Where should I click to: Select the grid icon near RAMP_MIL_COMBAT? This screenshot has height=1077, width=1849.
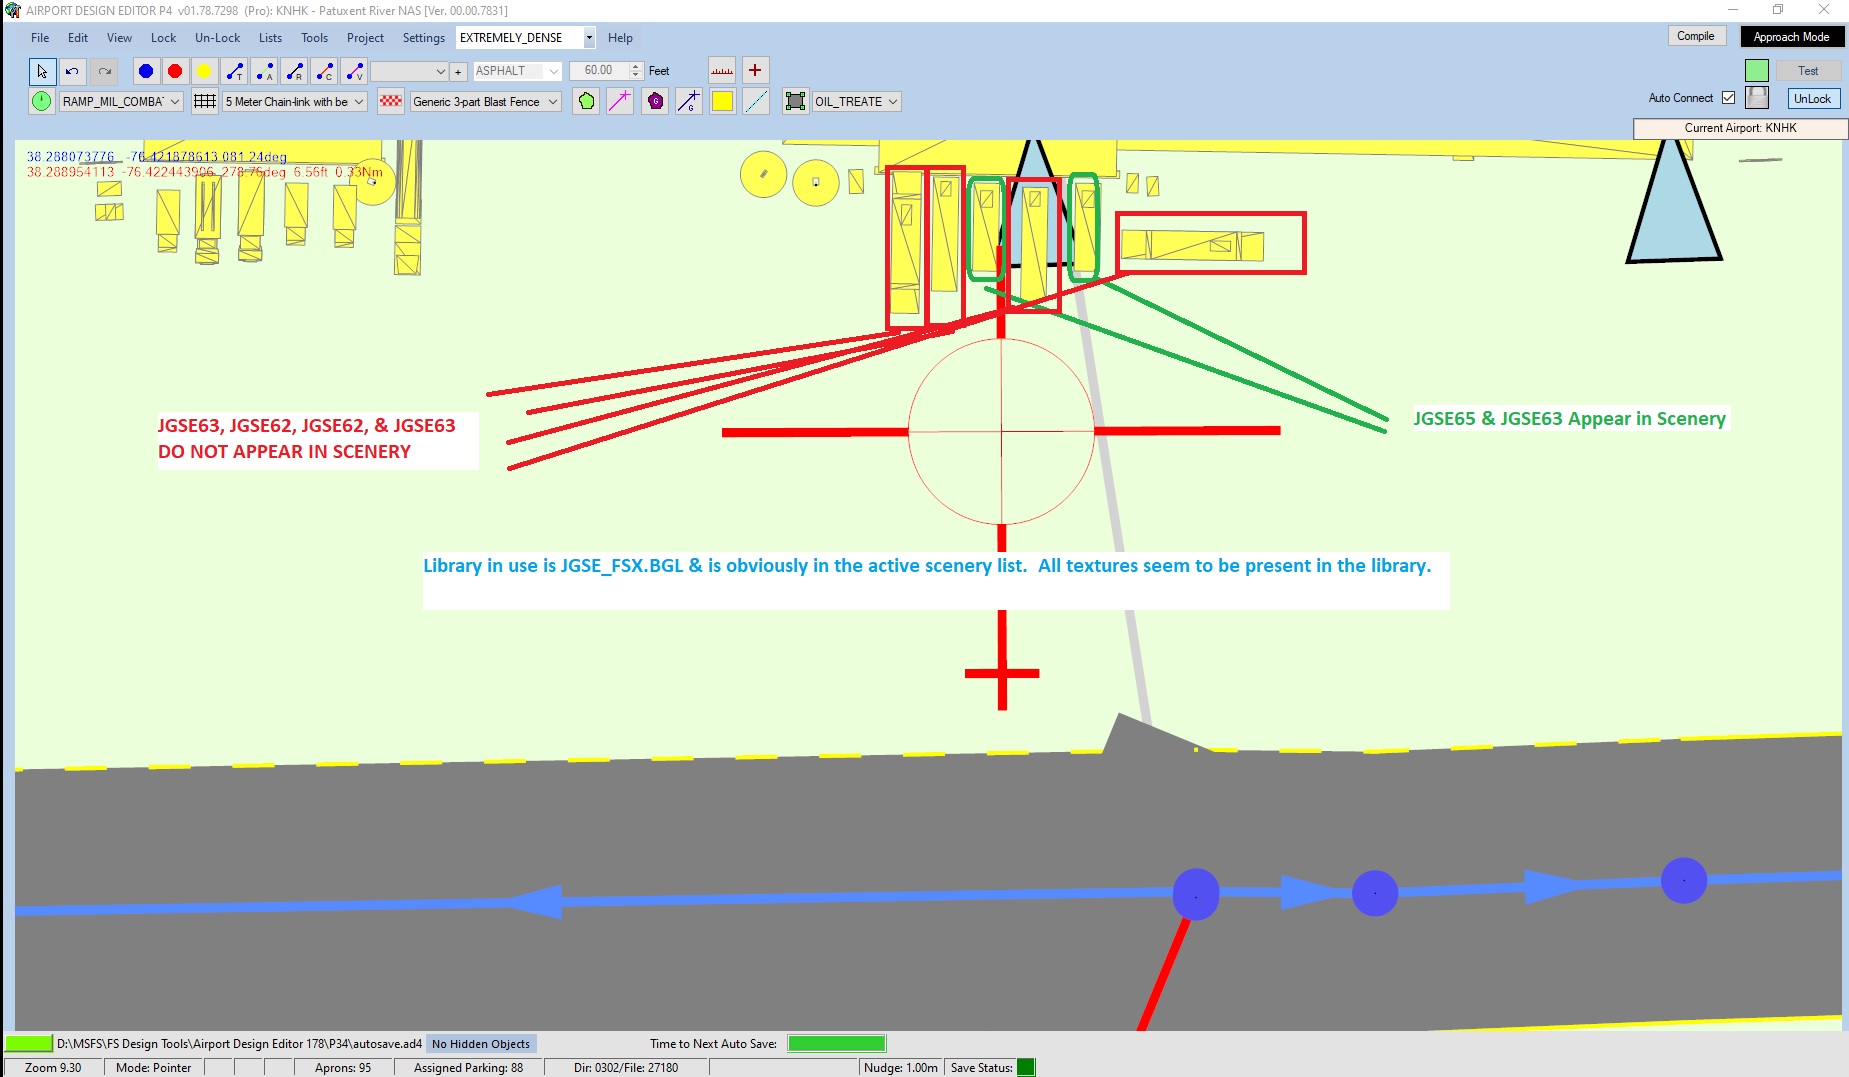pyautogui.click(x=205, y=101)
